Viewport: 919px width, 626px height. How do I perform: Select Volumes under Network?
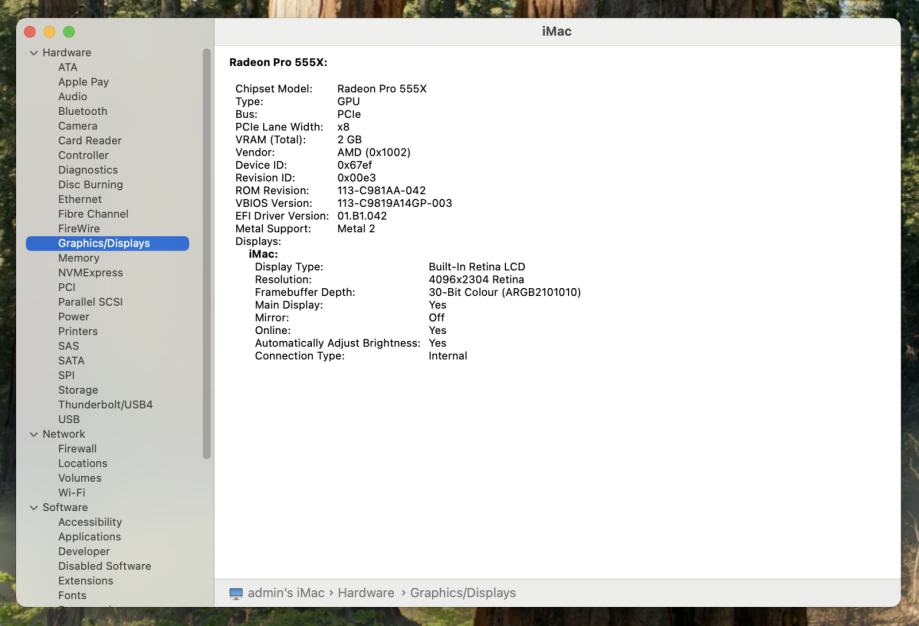80,478
